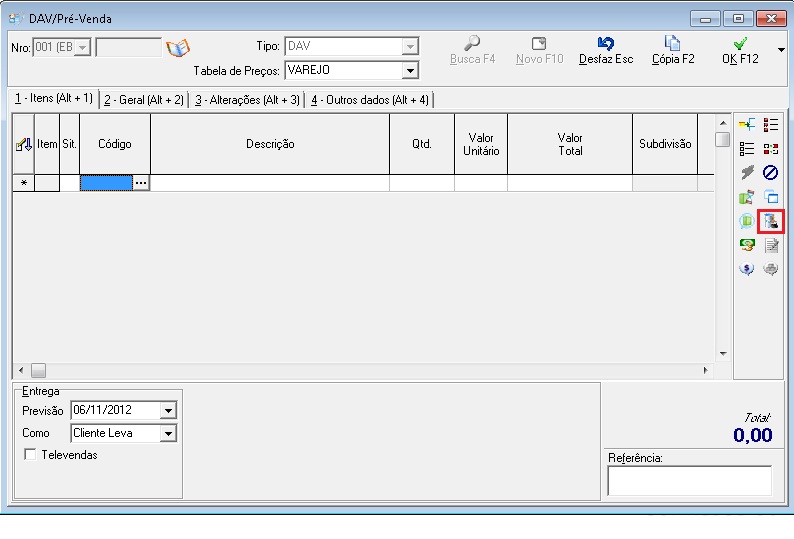Click the DAV/Pré-Venda window title icon
This screenshot has width=794, height=539.
[16, 19]
